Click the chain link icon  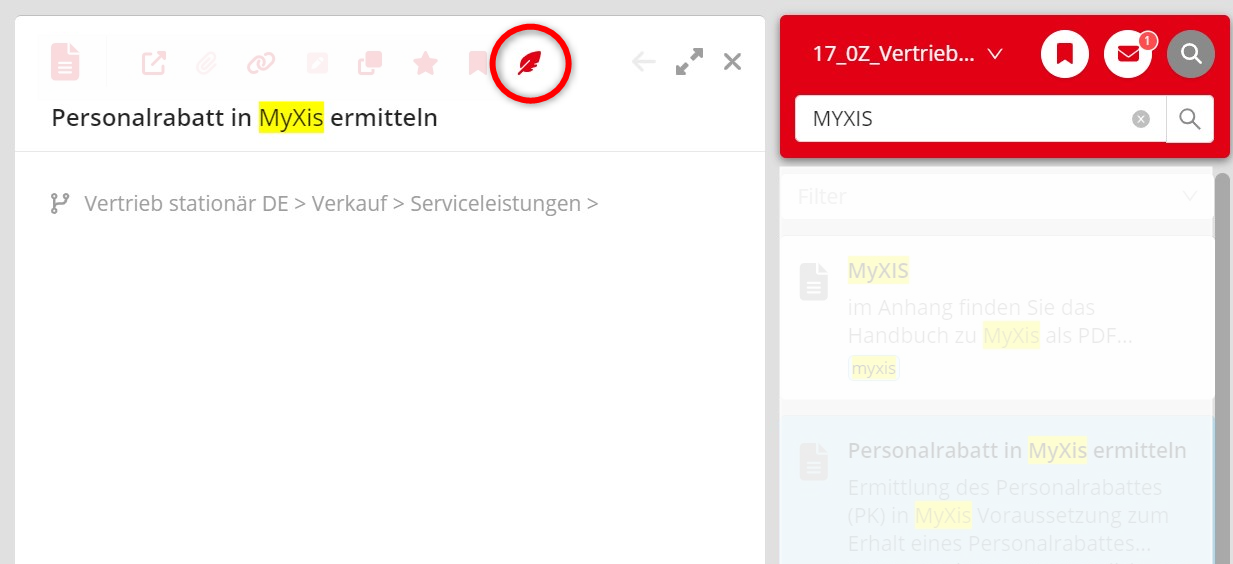pos(261,63)
